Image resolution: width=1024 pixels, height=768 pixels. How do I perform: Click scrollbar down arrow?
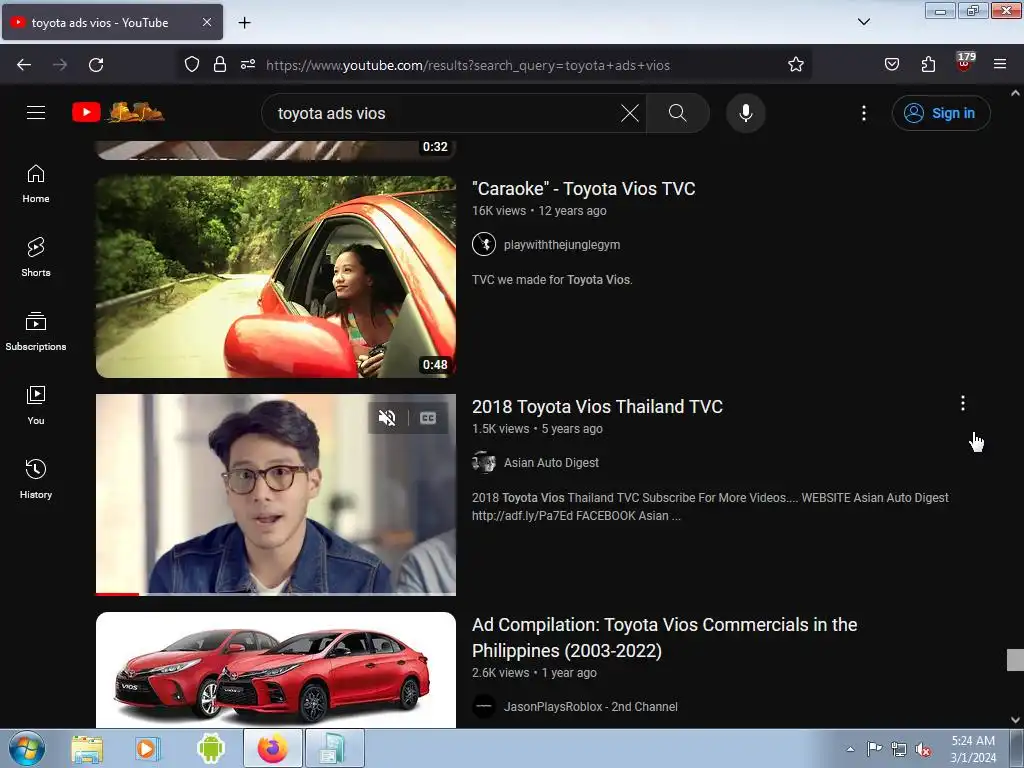pyautogui.click(x=1015, y=720)
